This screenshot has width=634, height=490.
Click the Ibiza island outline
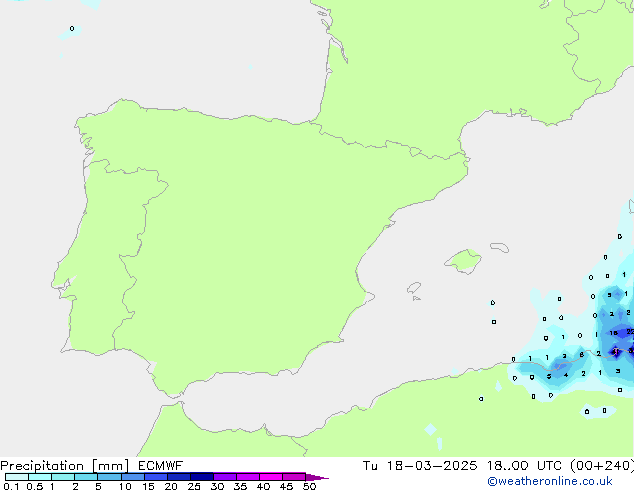414,288
